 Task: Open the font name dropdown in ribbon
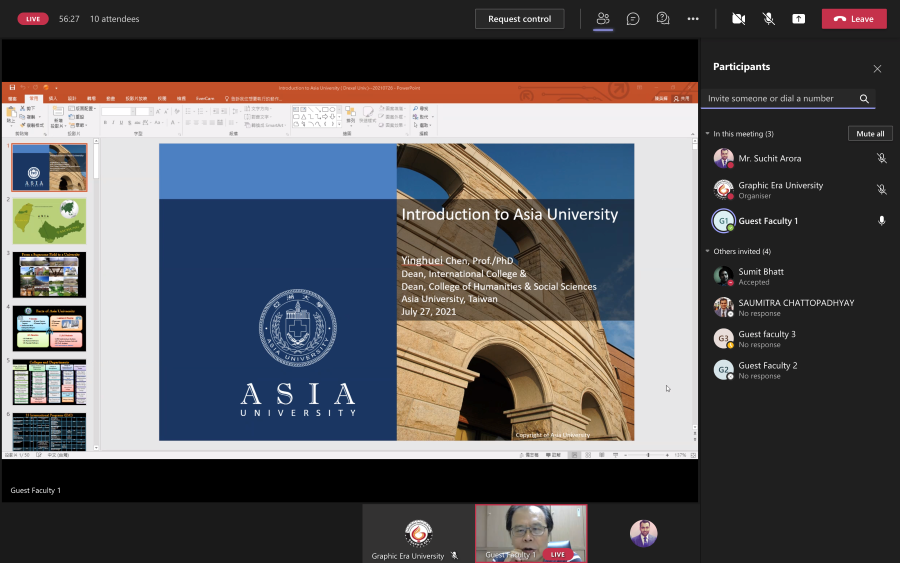133,111
